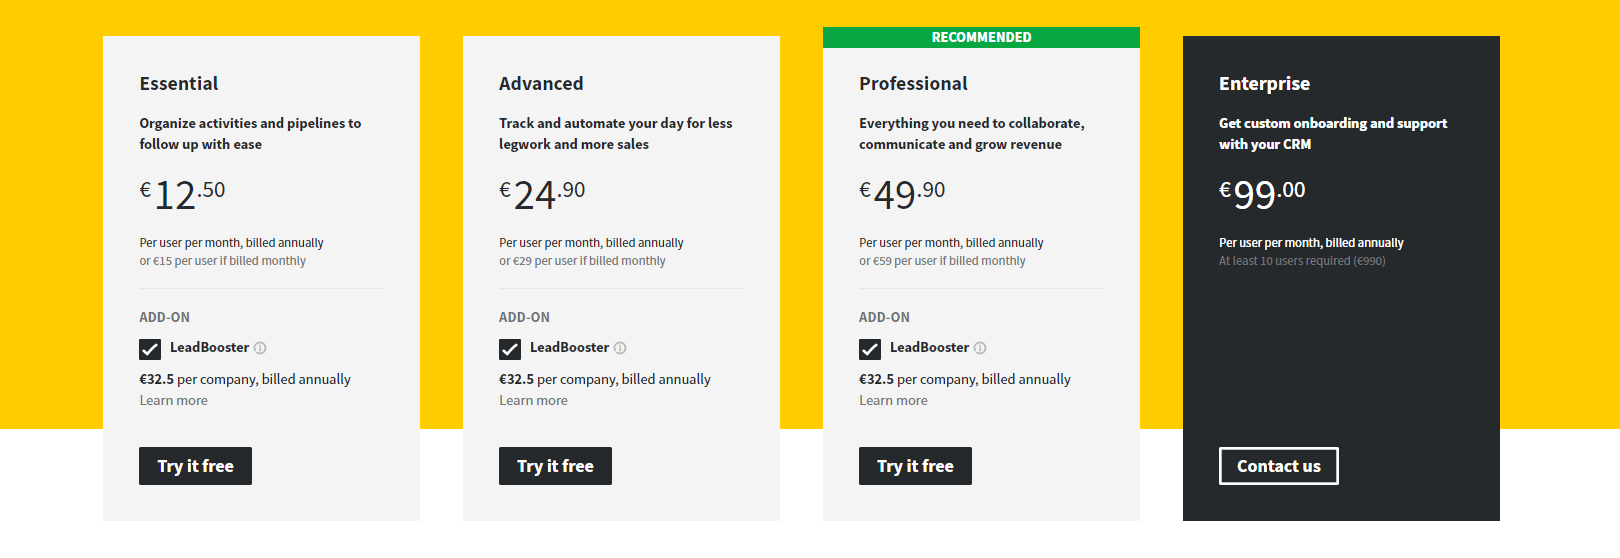The width and height of the screenshot is (1620, 558).
Task: Click Try it free under Professional plan
Action: point(915,466)
